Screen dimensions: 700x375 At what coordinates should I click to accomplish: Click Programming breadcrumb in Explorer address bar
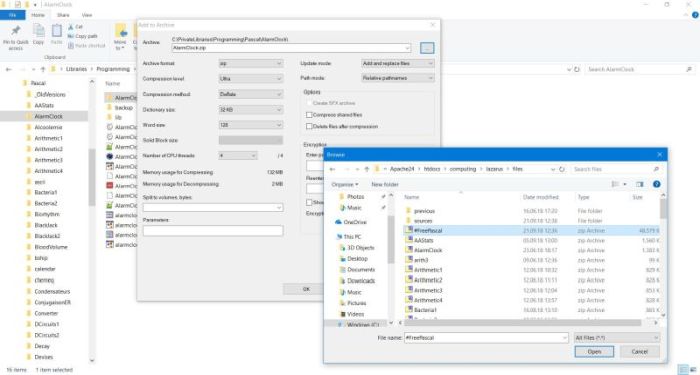113,69
